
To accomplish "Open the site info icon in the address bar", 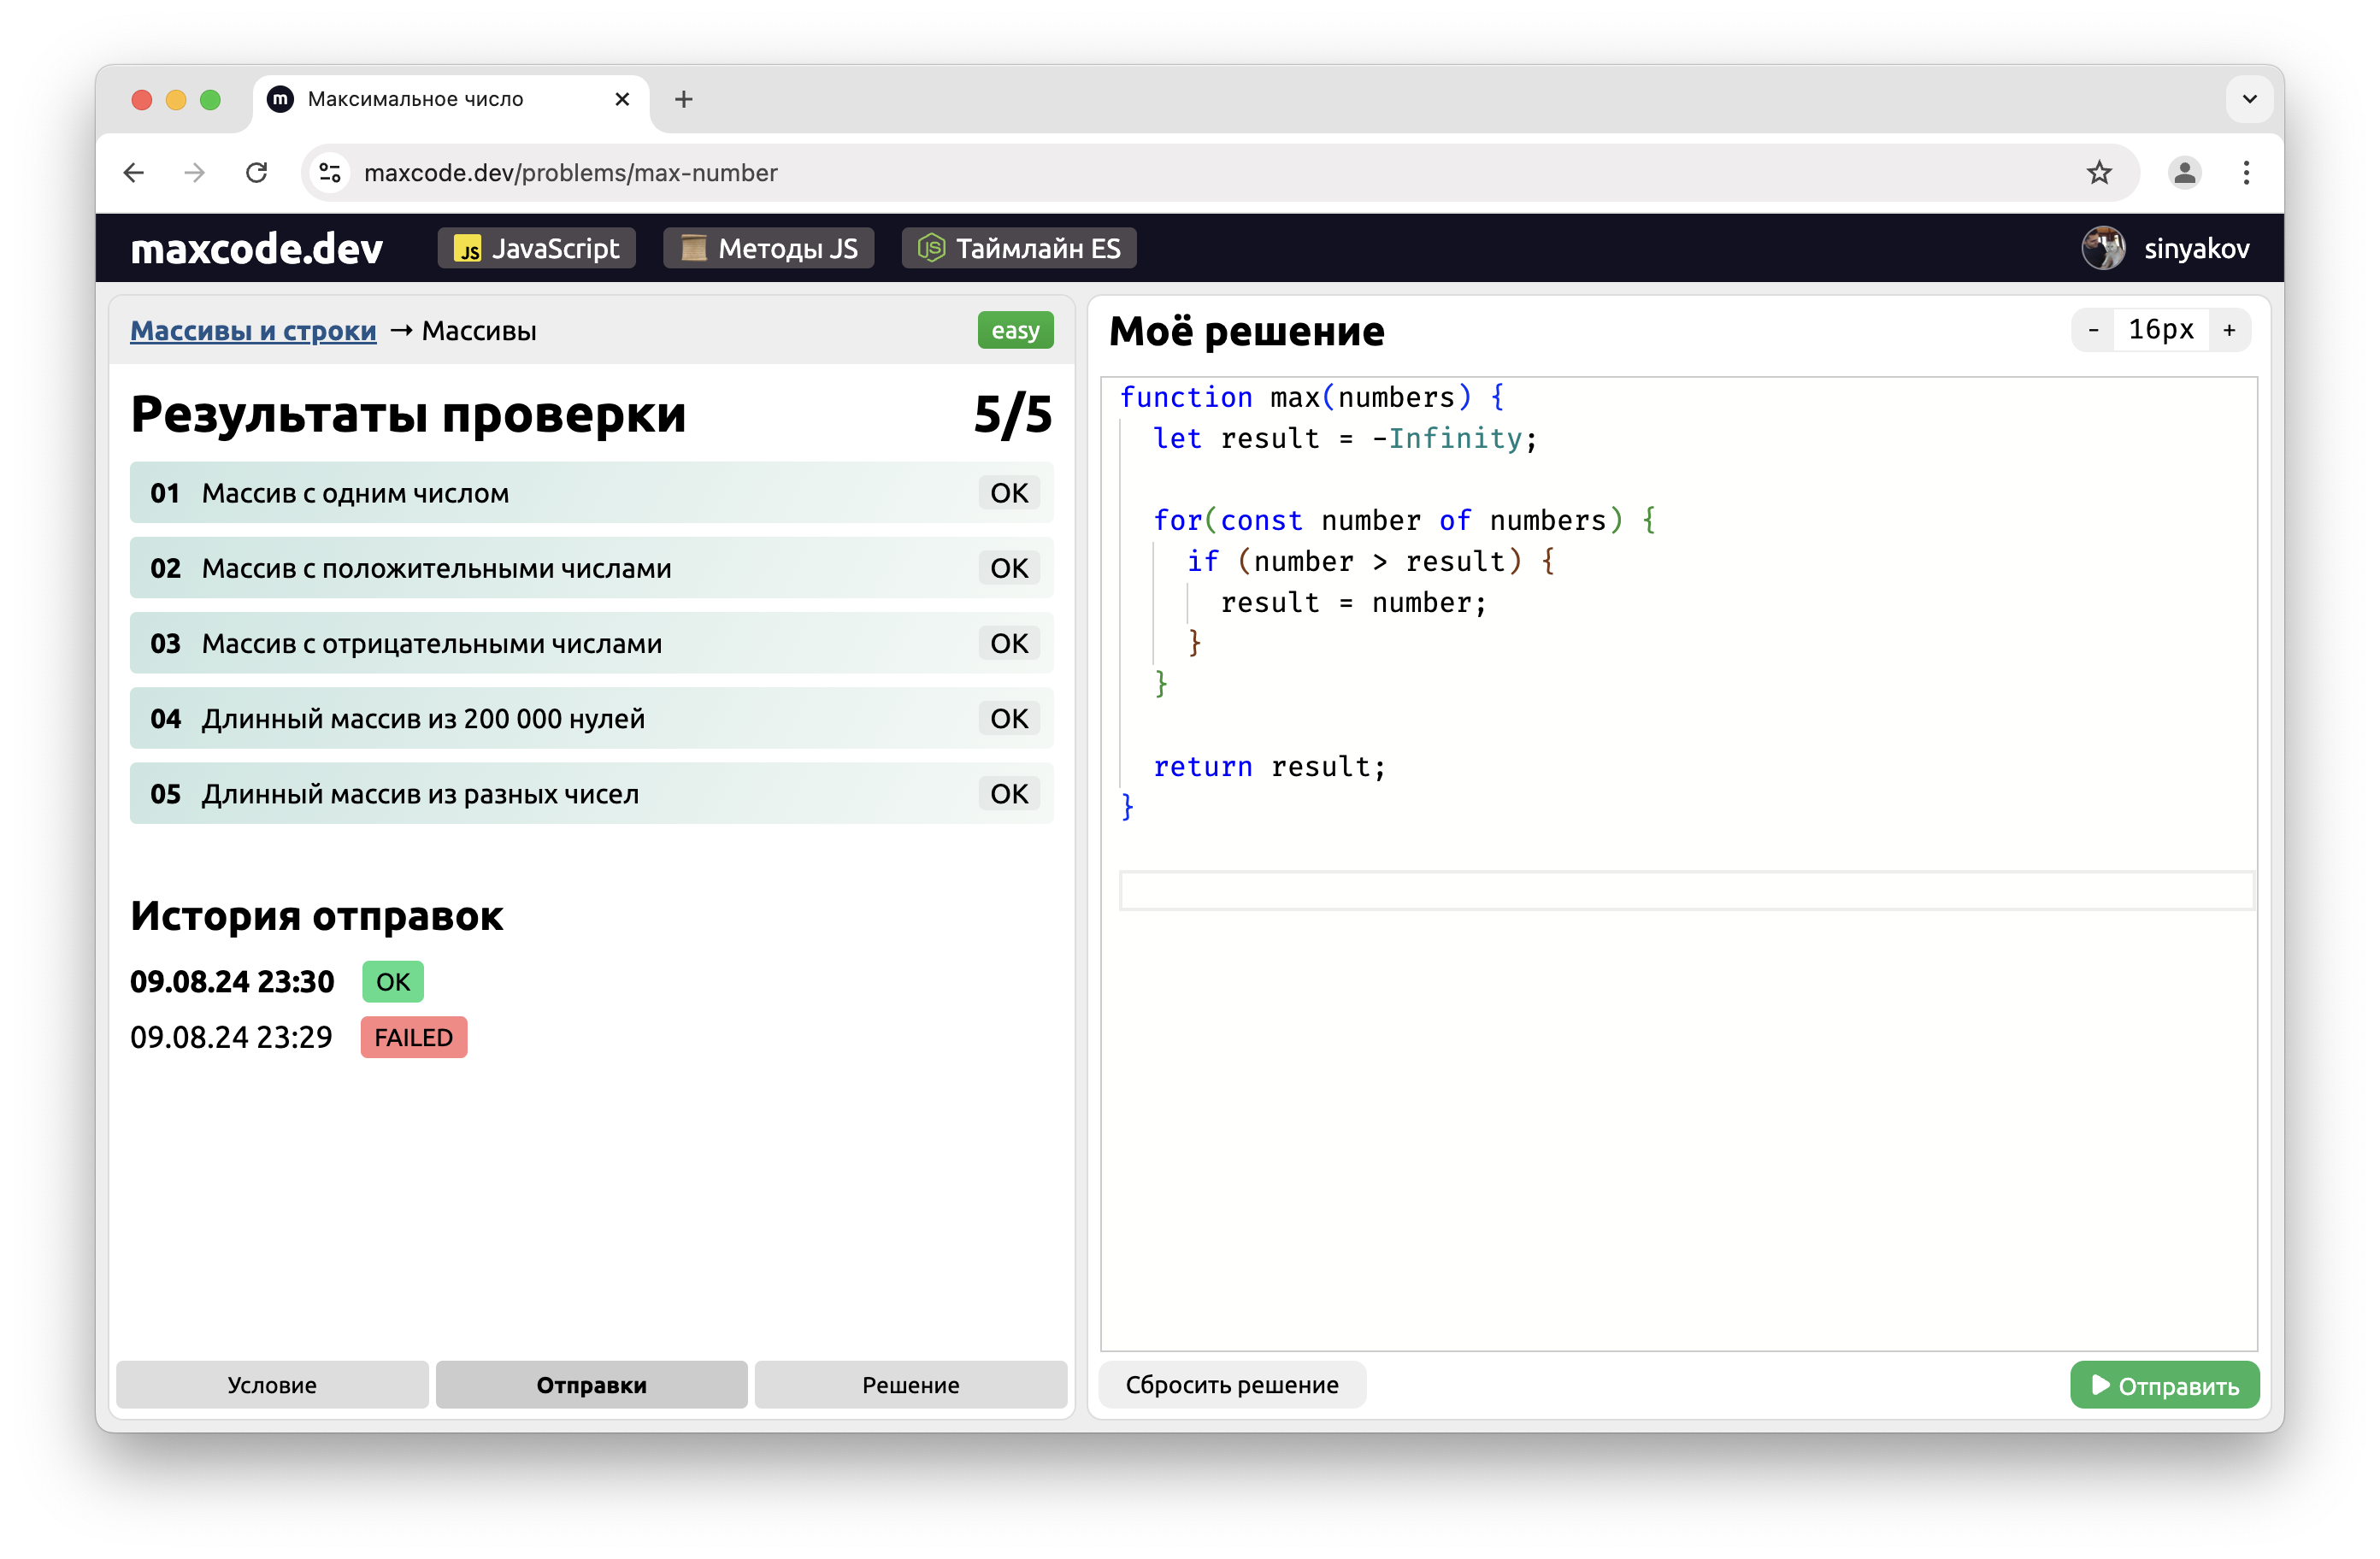I will point(330,173).
